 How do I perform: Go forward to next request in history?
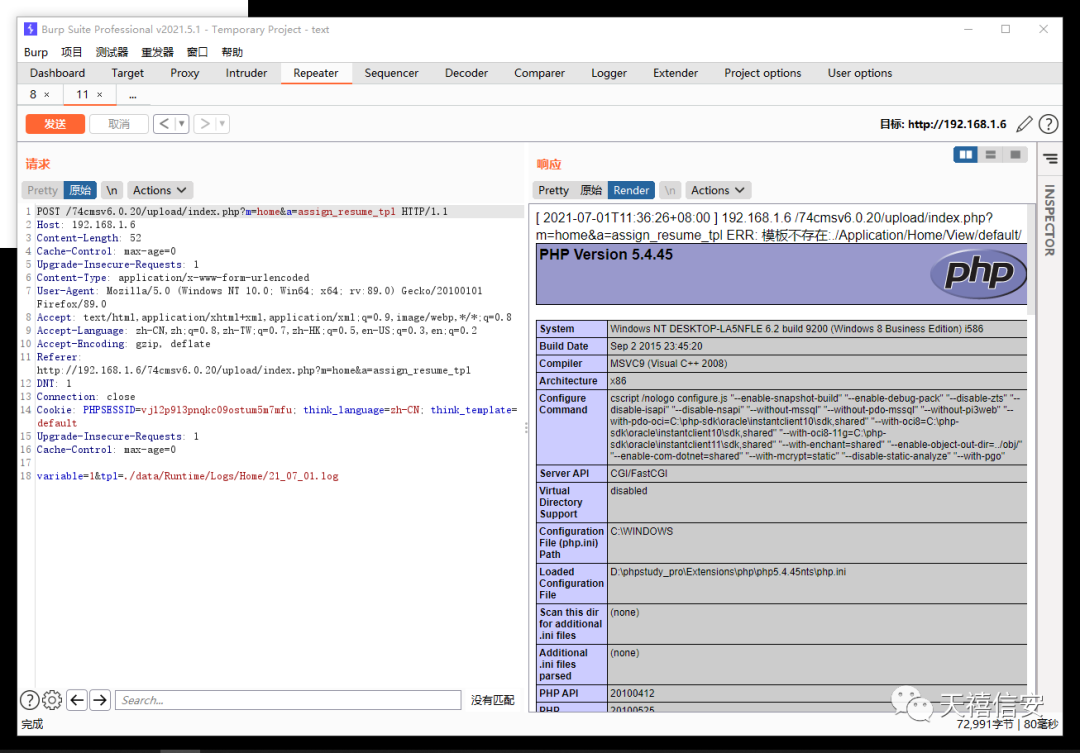[205, 124]
